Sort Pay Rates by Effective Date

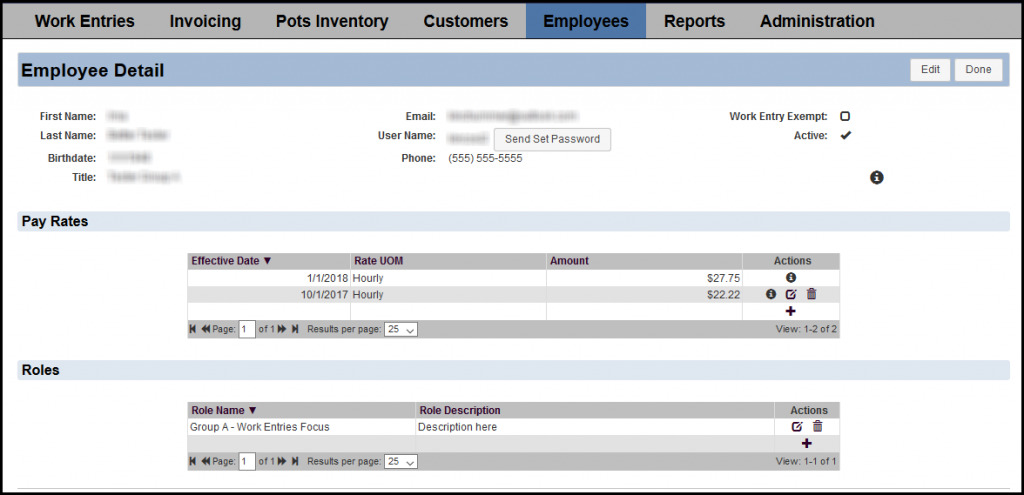[x=231, y=261]
